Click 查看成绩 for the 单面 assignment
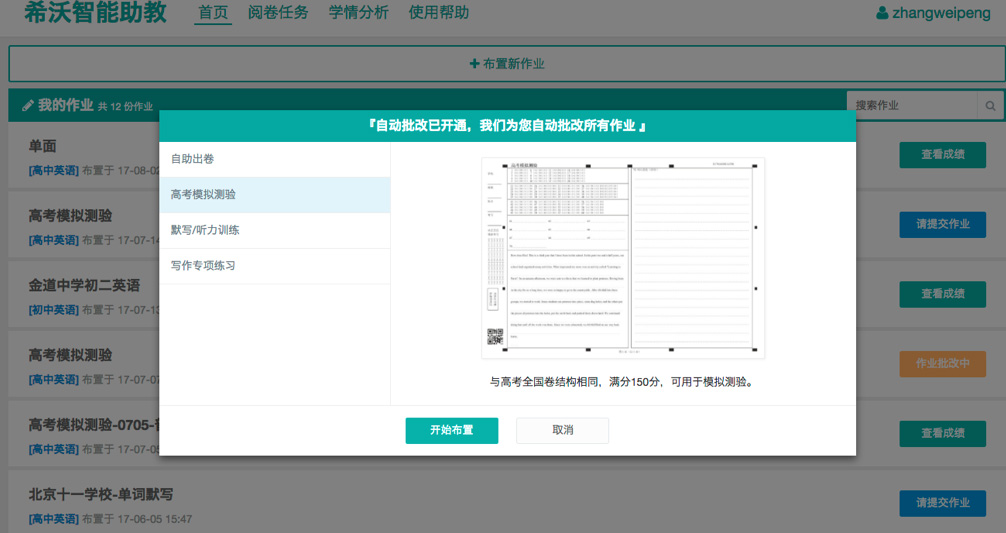This screenshot has width=1006, height=533. point(942,155)
